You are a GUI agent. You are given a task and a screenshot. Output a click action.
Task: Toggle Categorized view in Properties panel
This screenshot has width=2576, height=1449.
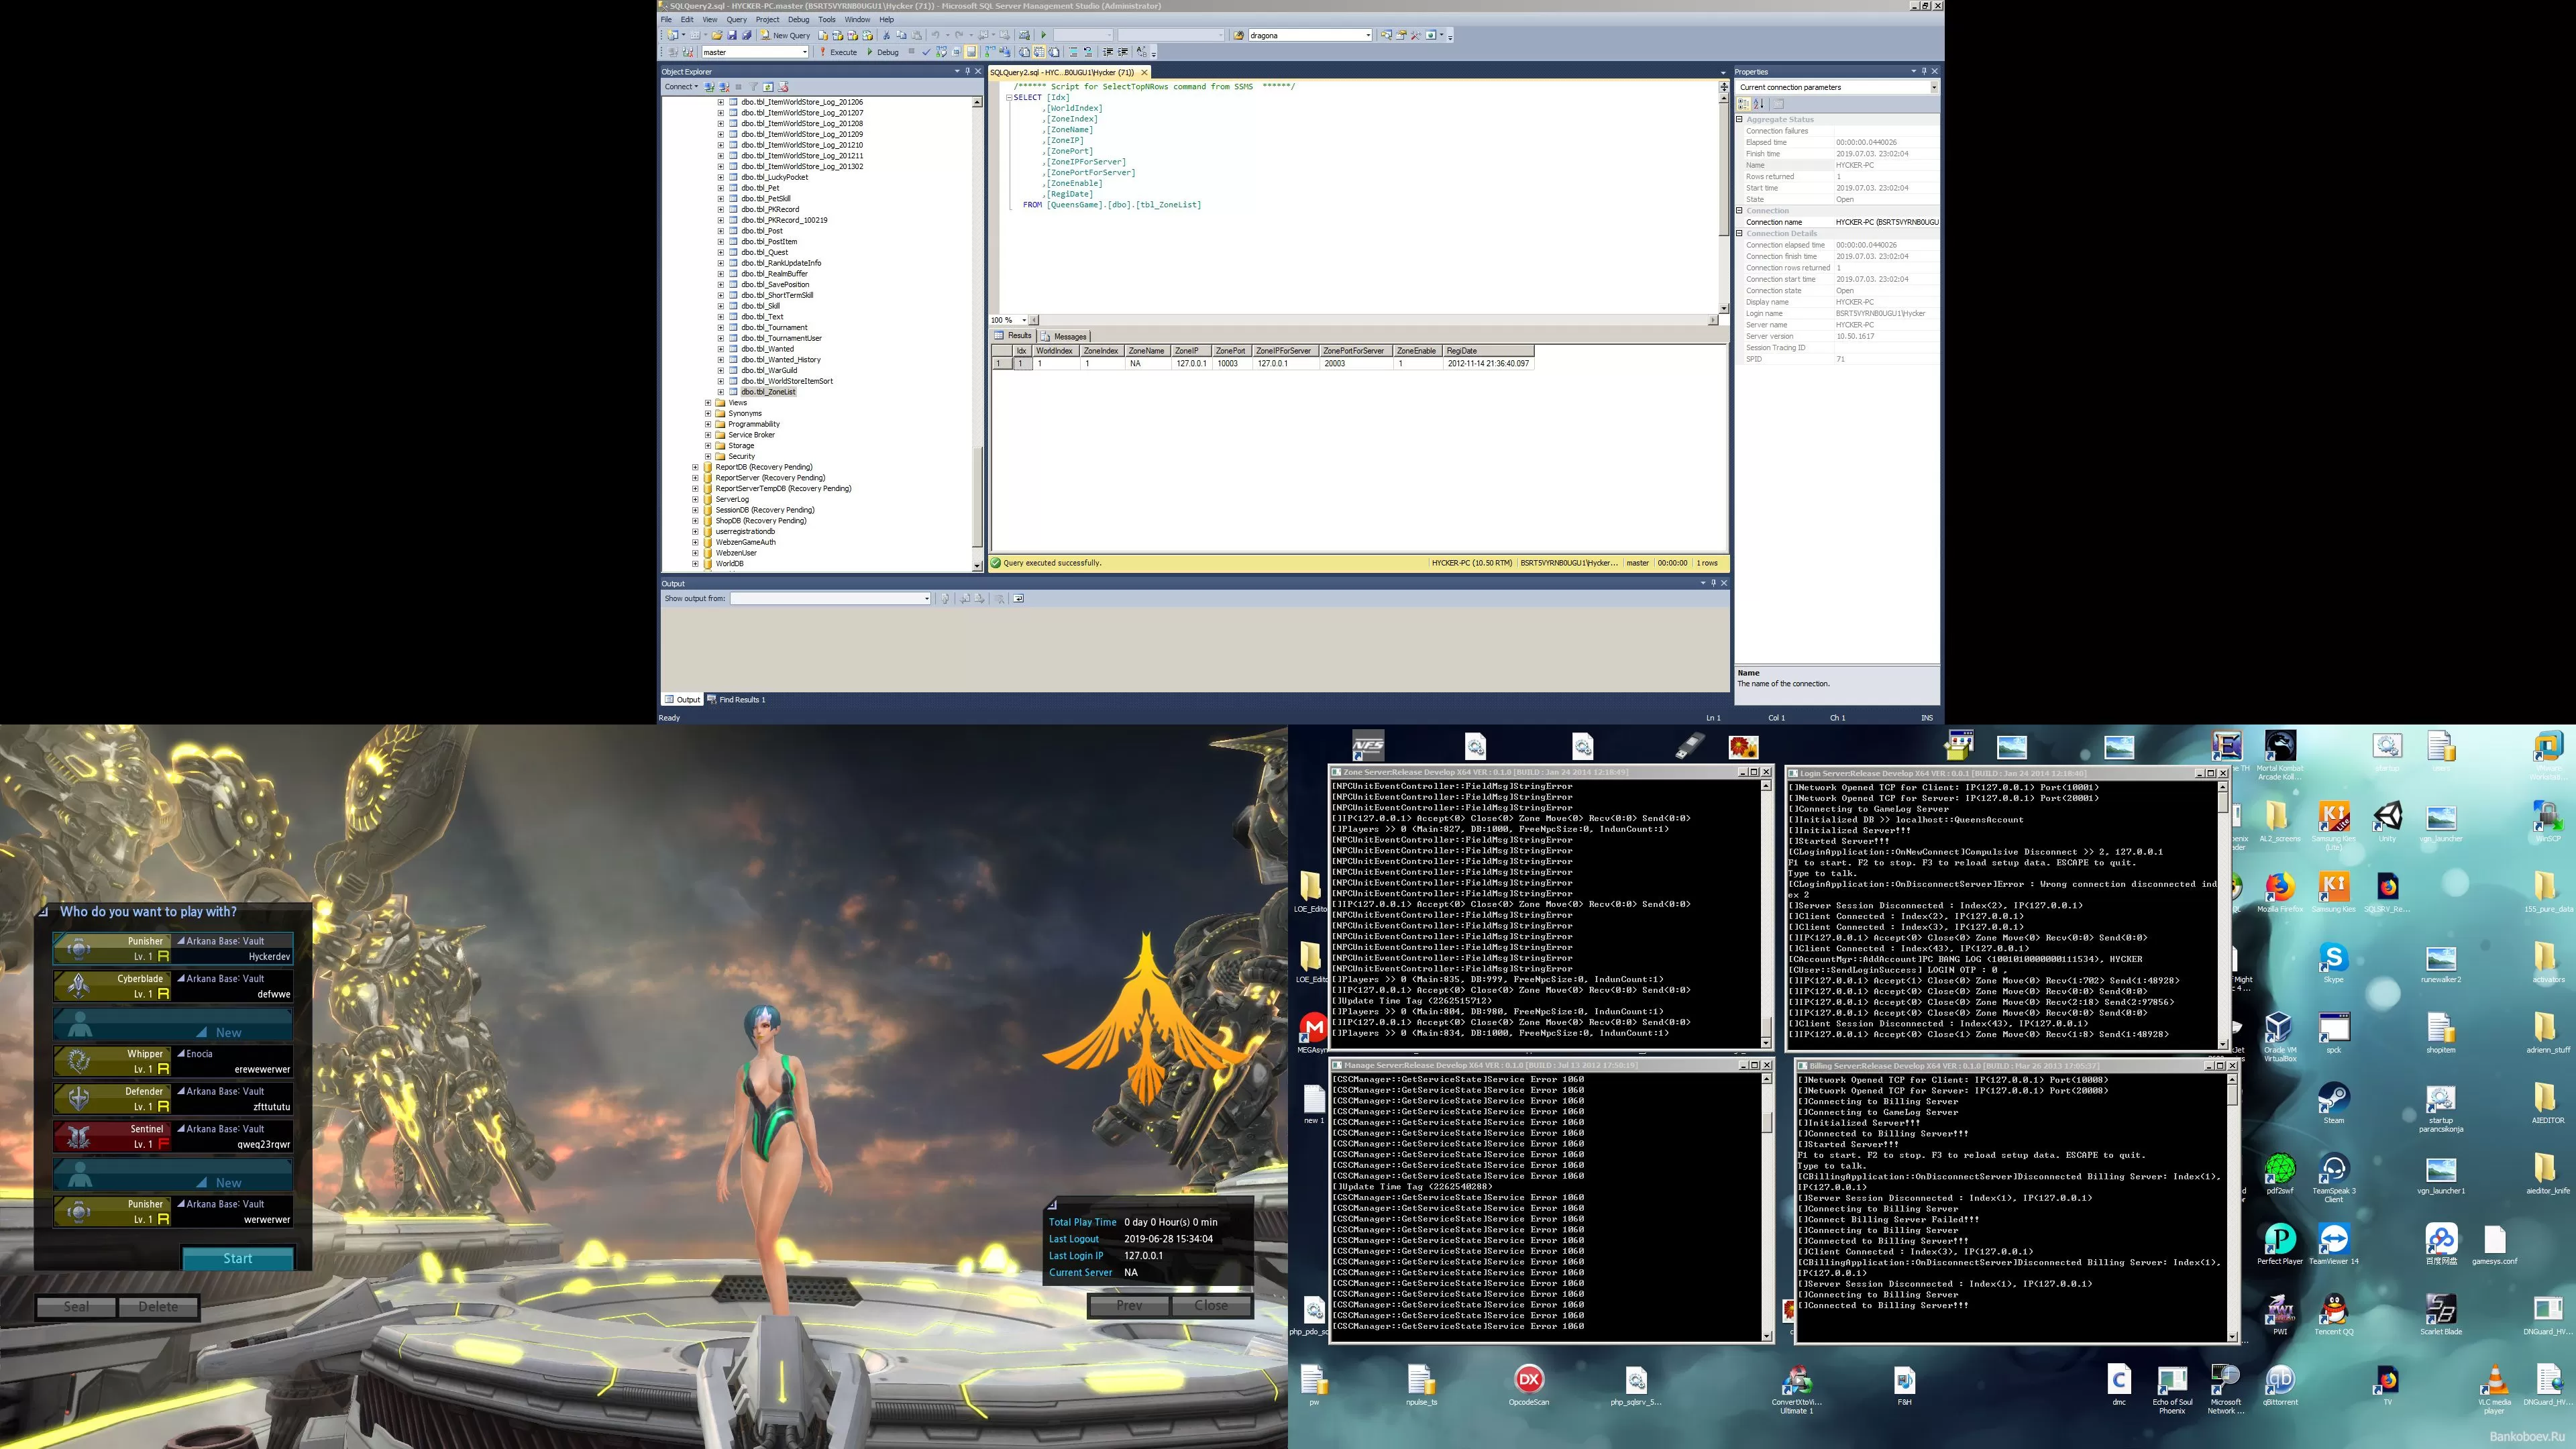[1744, 104]
